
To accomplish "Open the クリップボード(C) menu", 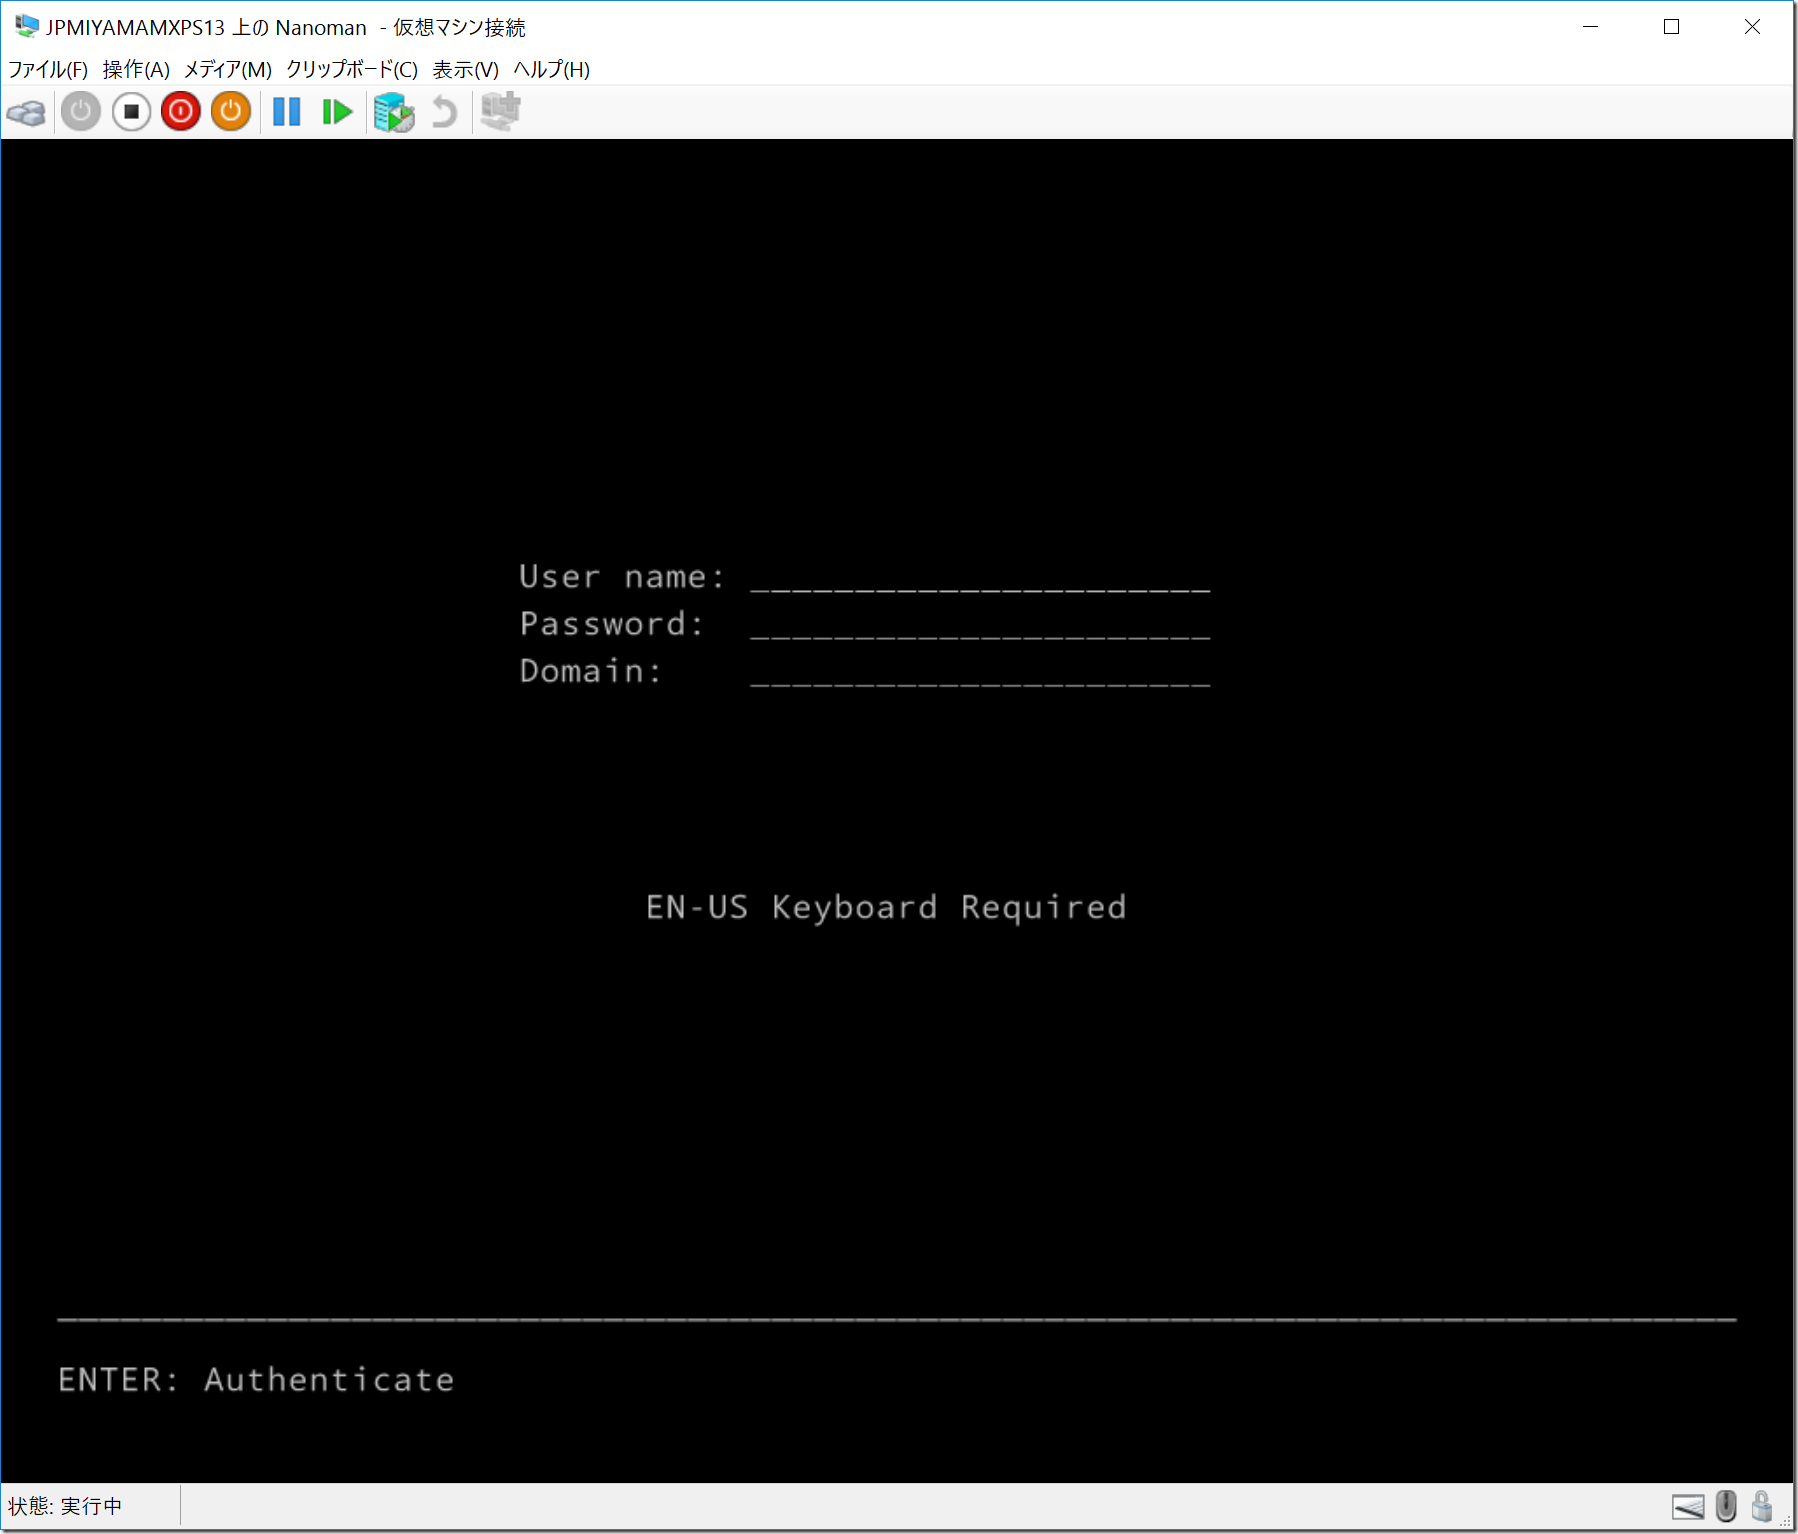I will click(x=352, y=69).
